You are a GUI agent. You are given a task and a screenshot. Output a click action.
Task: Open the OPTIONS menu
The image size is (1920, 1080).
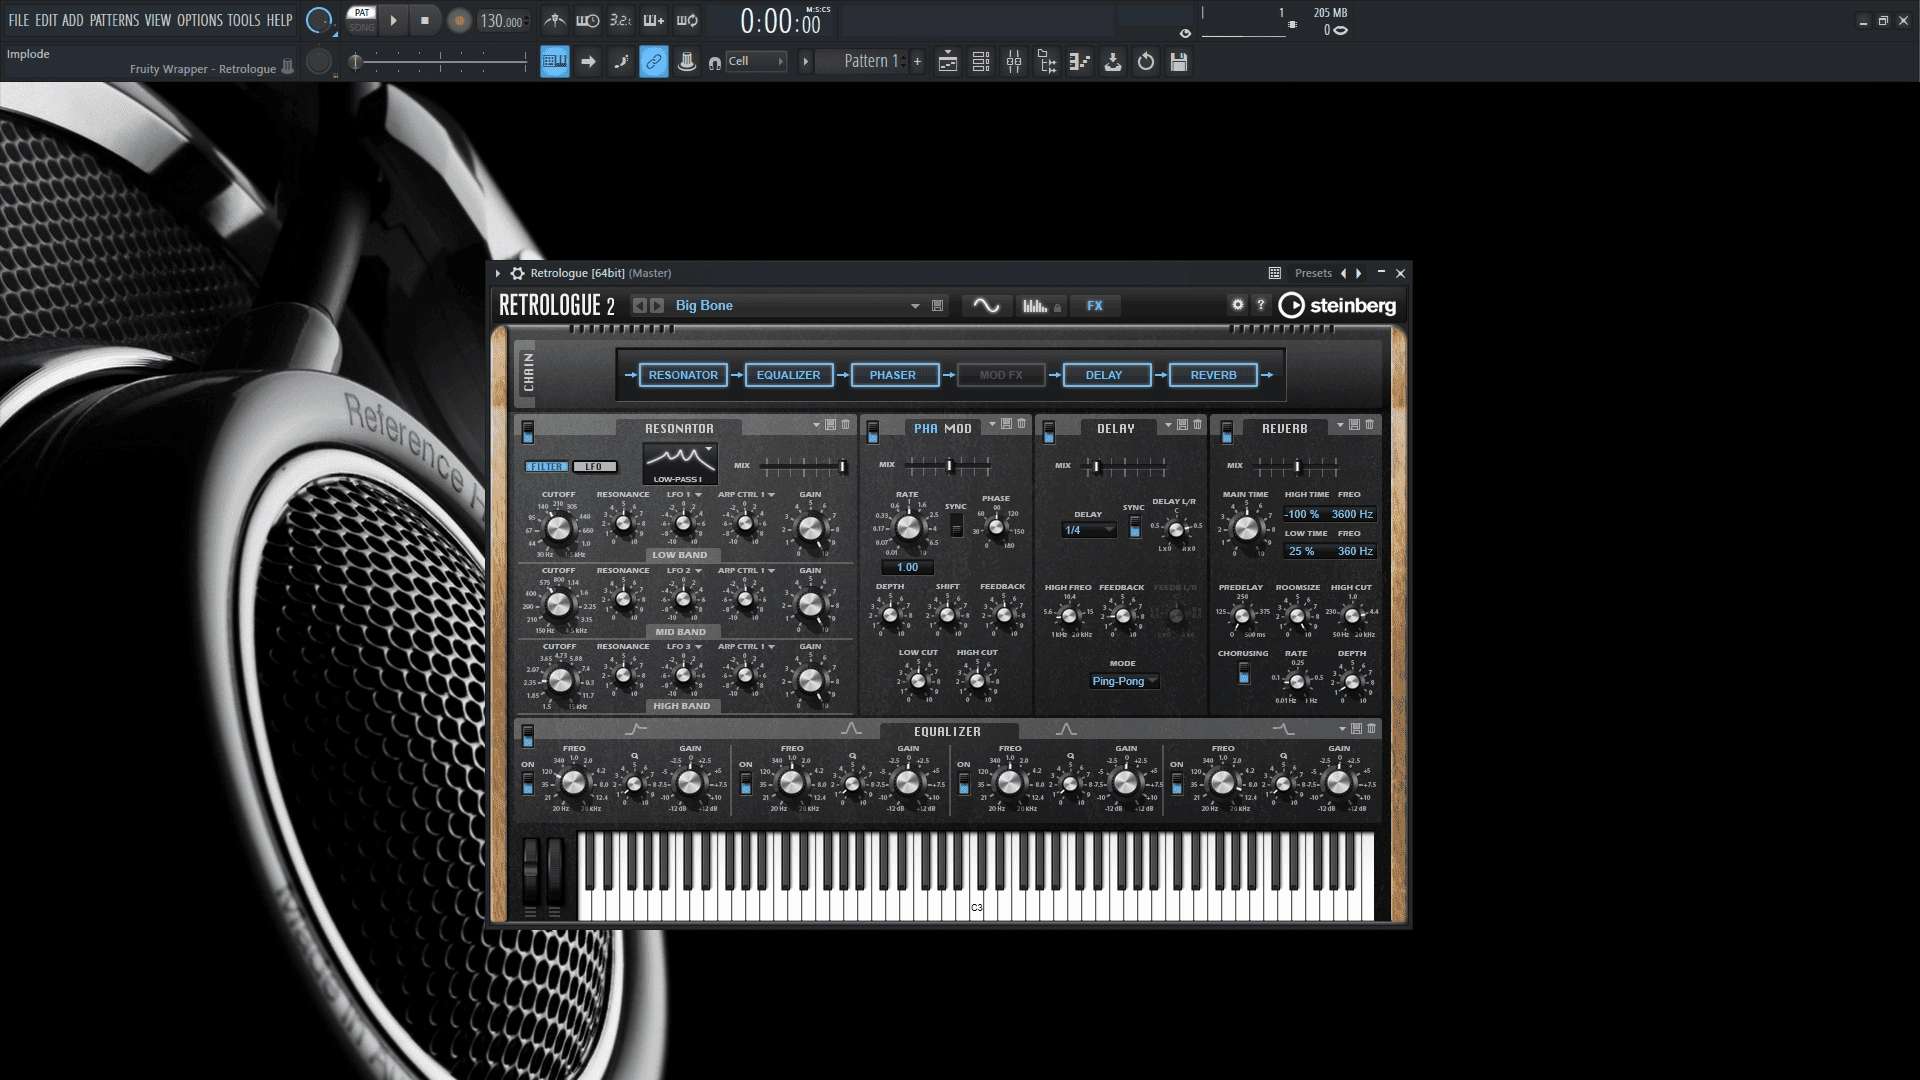200,20
